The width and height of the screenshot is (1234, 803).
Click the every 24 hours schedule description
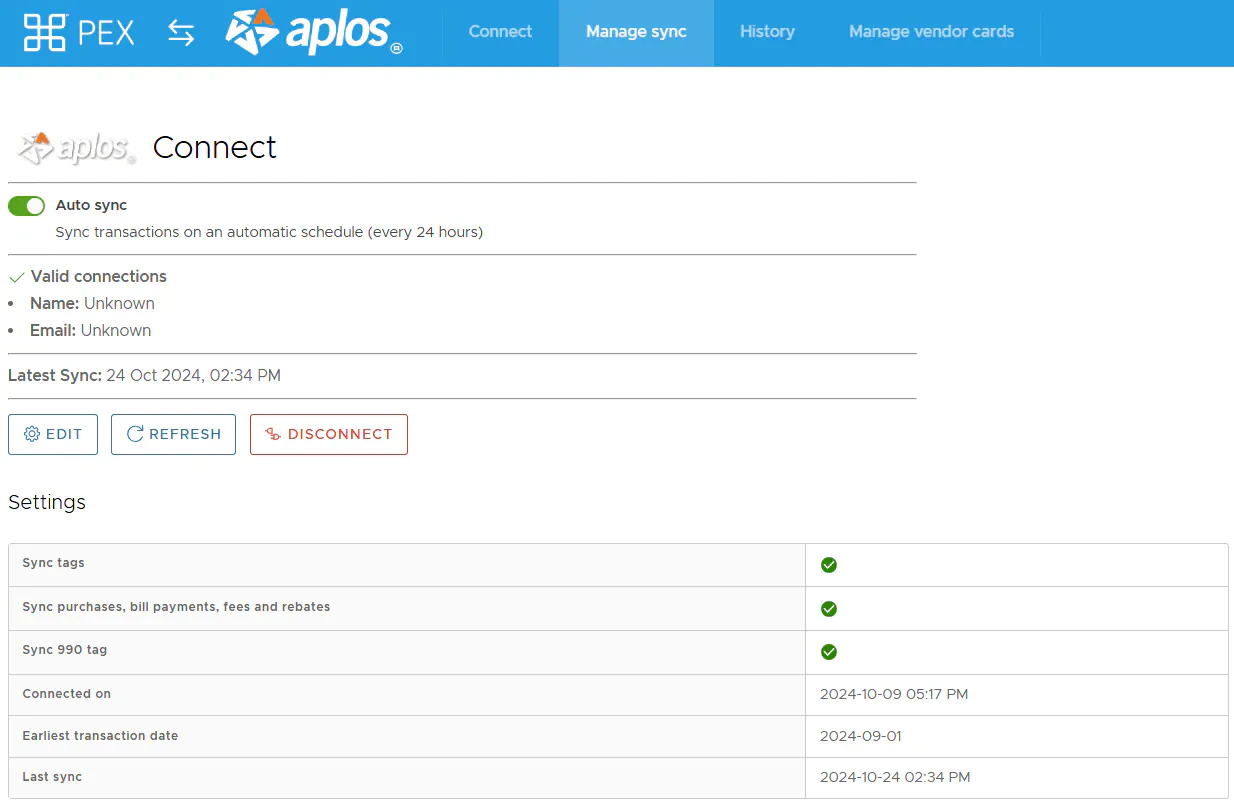pyautogui.click(x=269, y=232)
